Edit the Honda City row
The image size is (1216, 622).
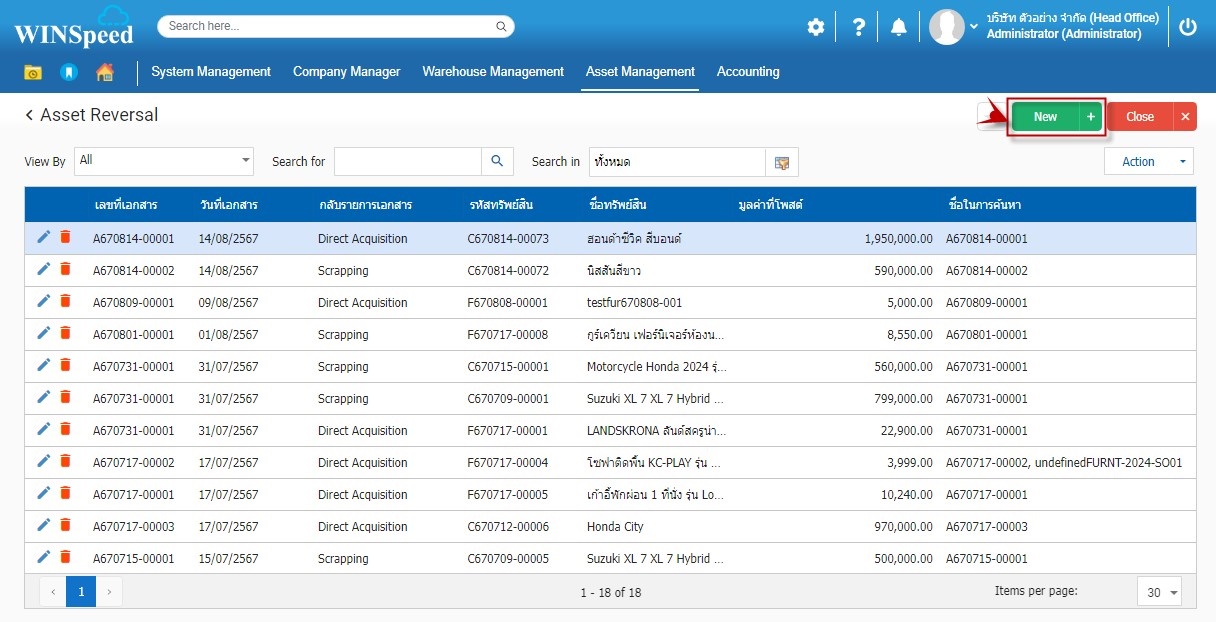coord(43,525)
